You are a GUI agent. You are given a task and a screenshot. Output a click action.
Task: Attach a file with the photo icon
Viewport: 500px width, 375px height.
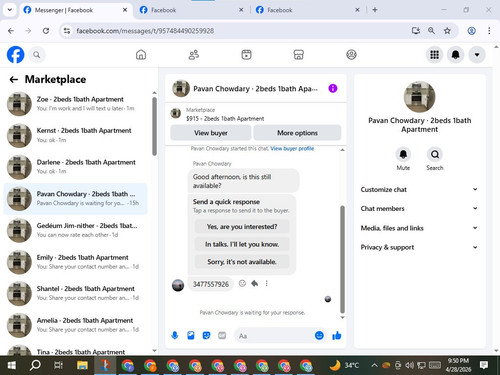pyautogui.click(x=191, y=335)
